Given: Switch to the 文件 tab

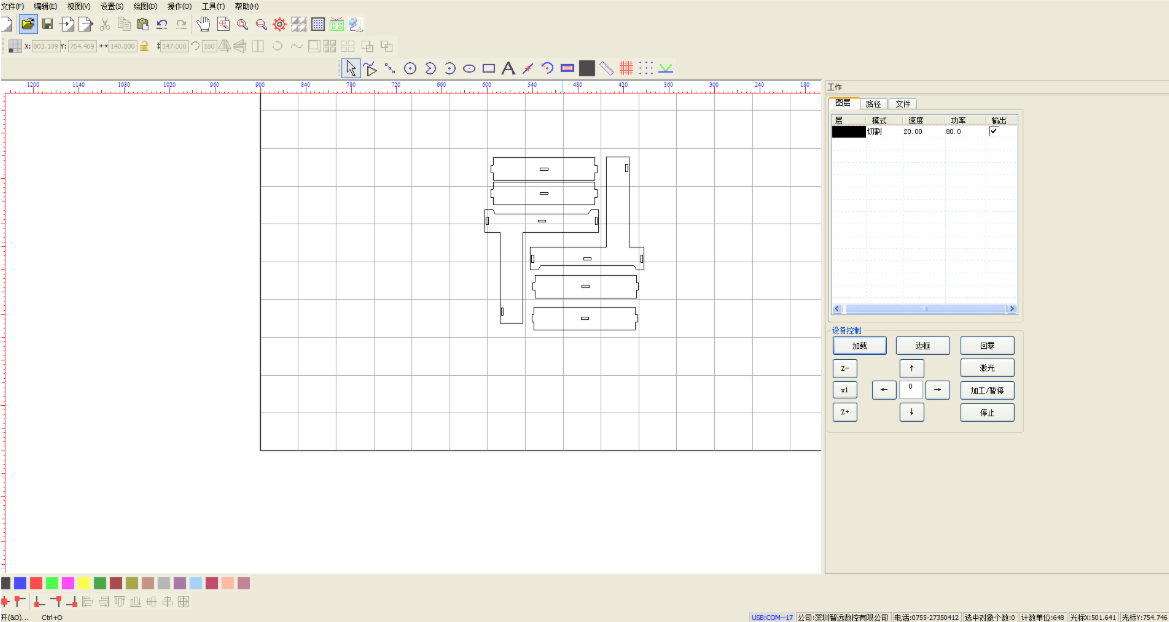Looking at the screenshot, I should (x=903, y=103).
